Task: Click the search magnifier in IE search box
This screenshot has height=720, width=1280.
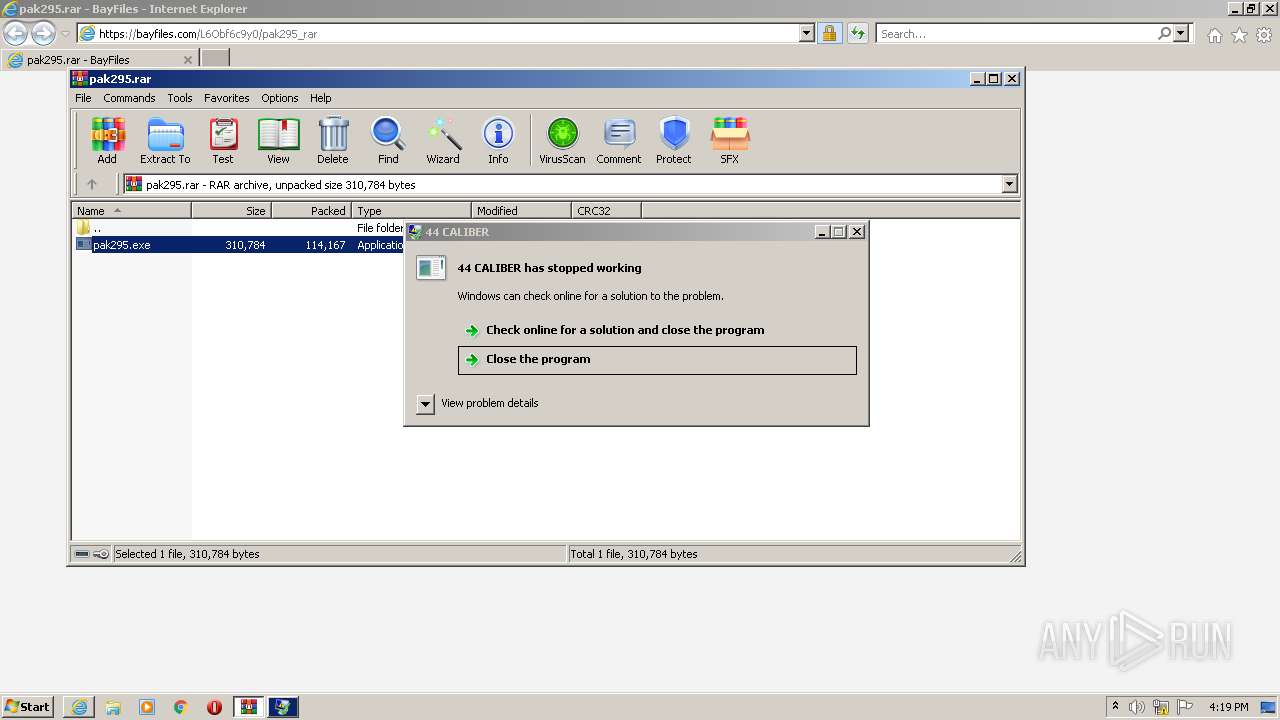Action: [1164, 33]
